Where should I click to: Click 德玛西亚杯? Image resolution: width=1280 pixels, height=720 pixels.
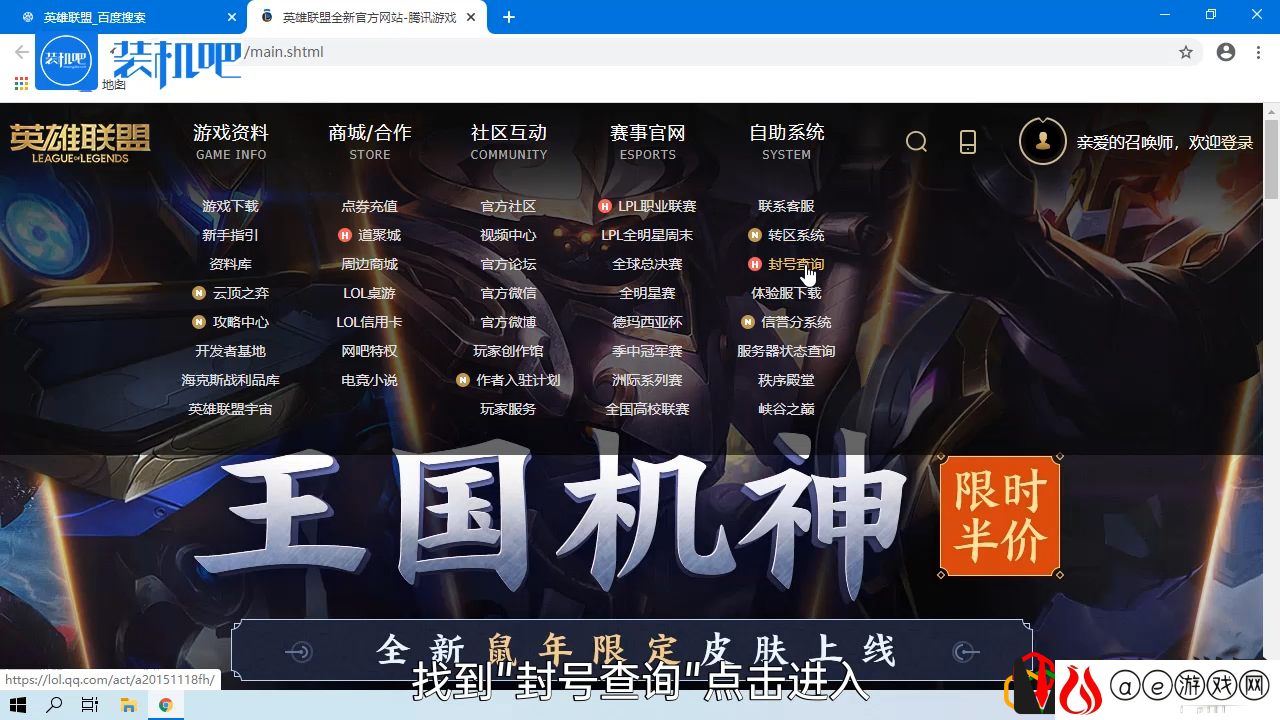(648, 322)
